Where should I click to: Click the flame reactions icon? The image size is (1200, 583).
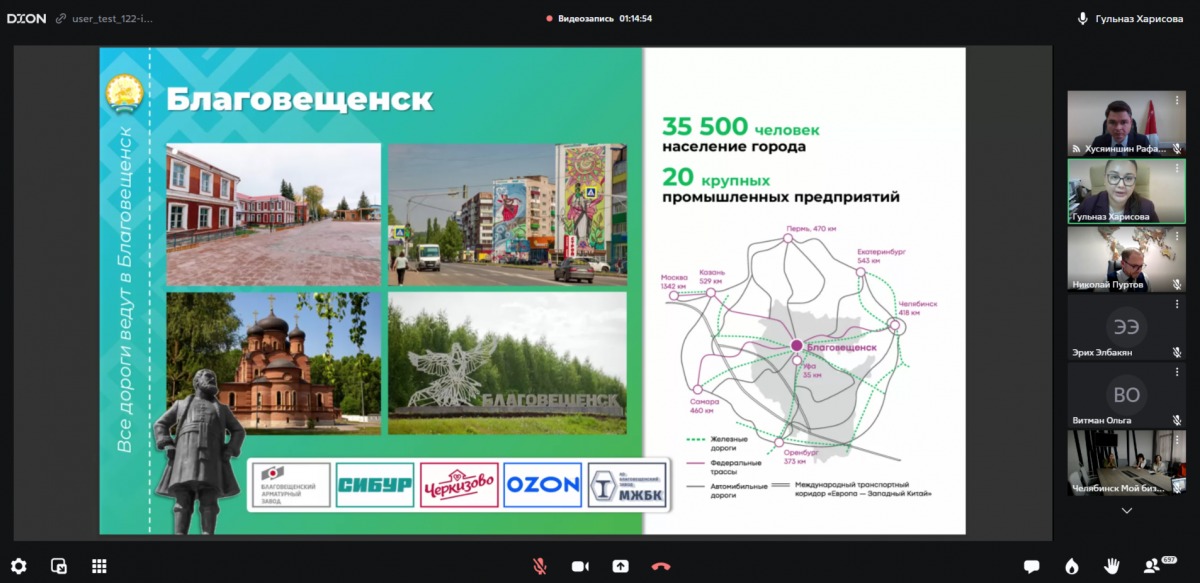point(1072,566)
